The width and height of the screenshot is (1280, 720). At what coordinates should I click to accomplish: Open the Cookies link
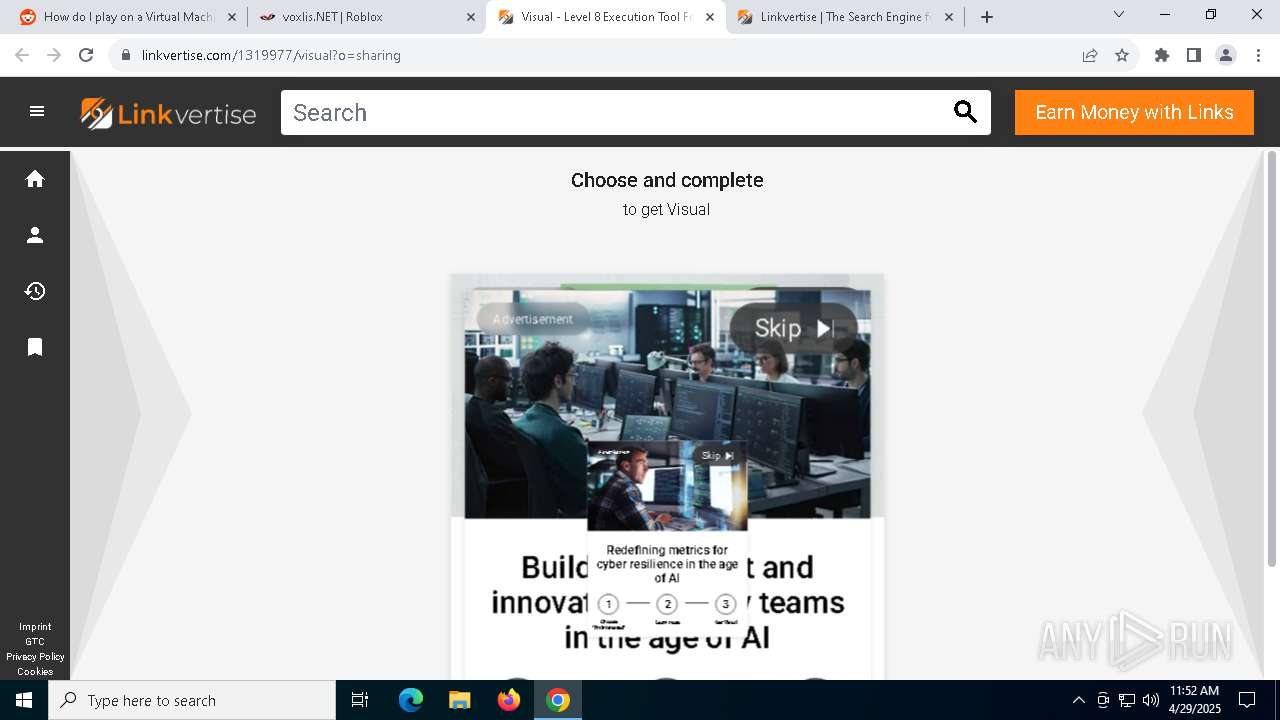[35, 672]
